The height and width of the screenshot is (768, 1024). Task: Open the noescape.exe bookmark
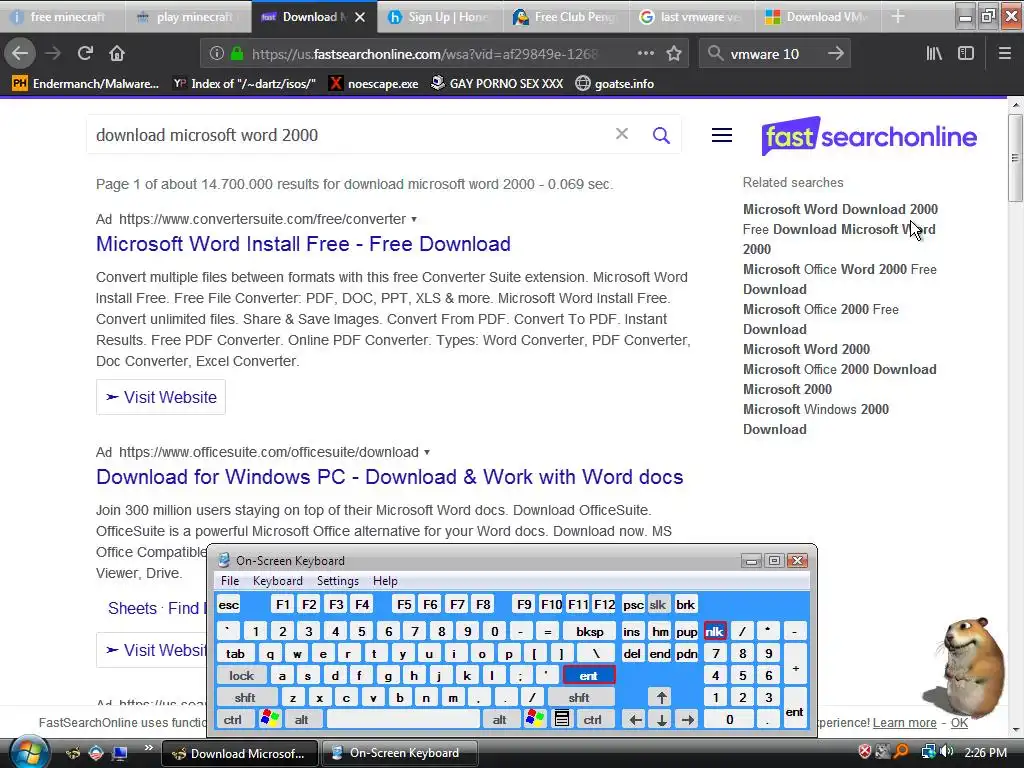(373, 84)
